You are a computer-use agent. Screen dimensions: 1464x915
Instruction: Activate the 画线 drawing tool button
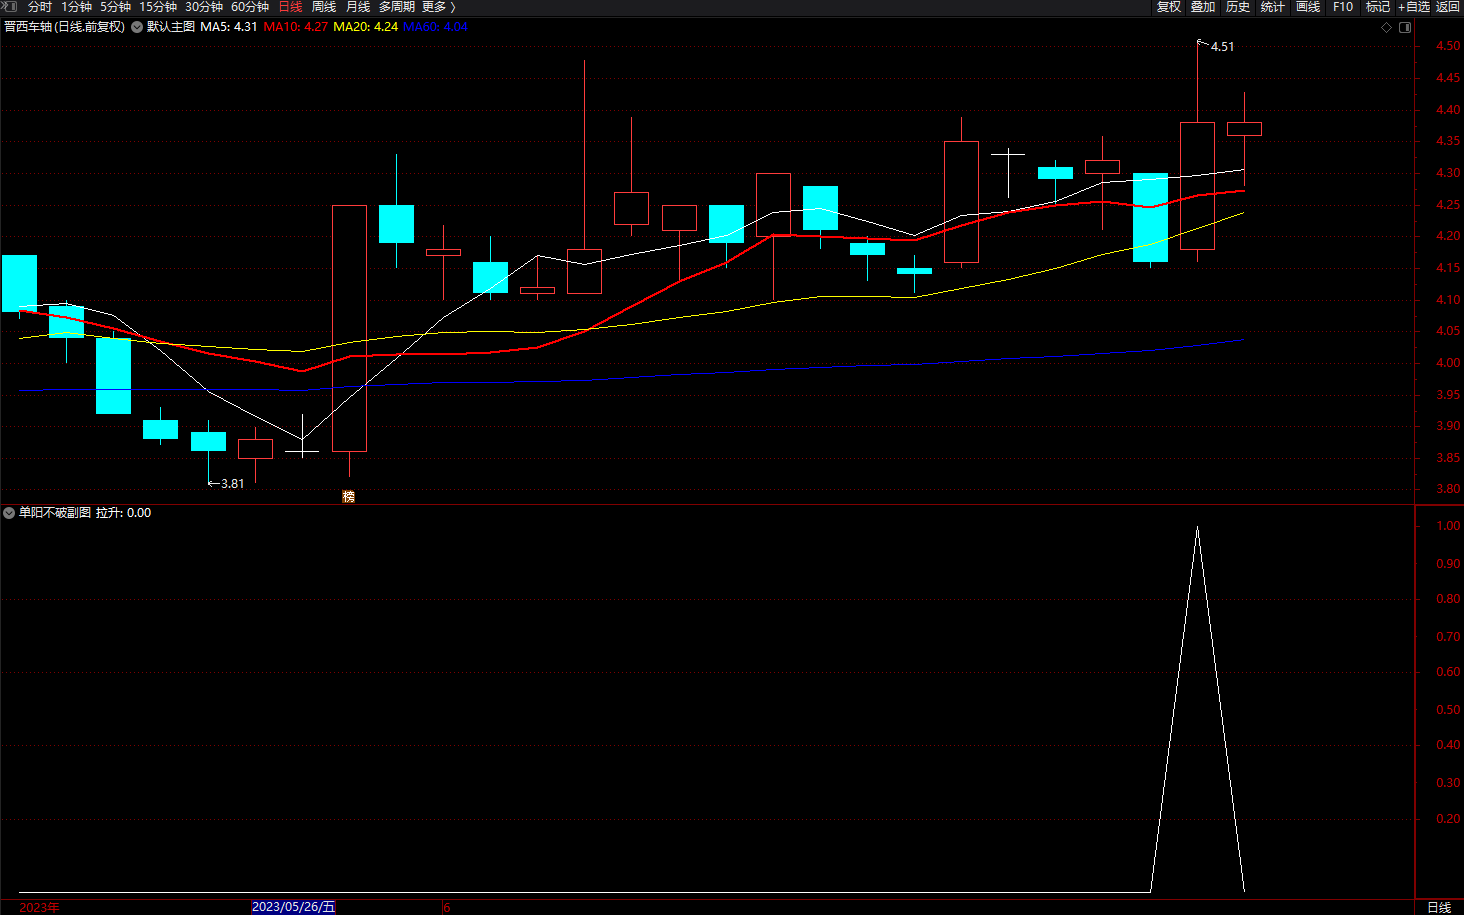point(1308,7)
